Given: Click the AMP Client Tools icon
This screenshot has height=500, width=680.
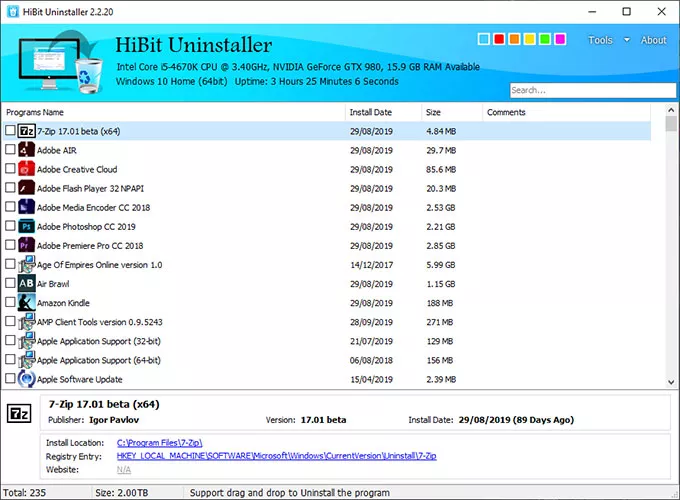Looking at the screenshot, I should pos(26,322).
